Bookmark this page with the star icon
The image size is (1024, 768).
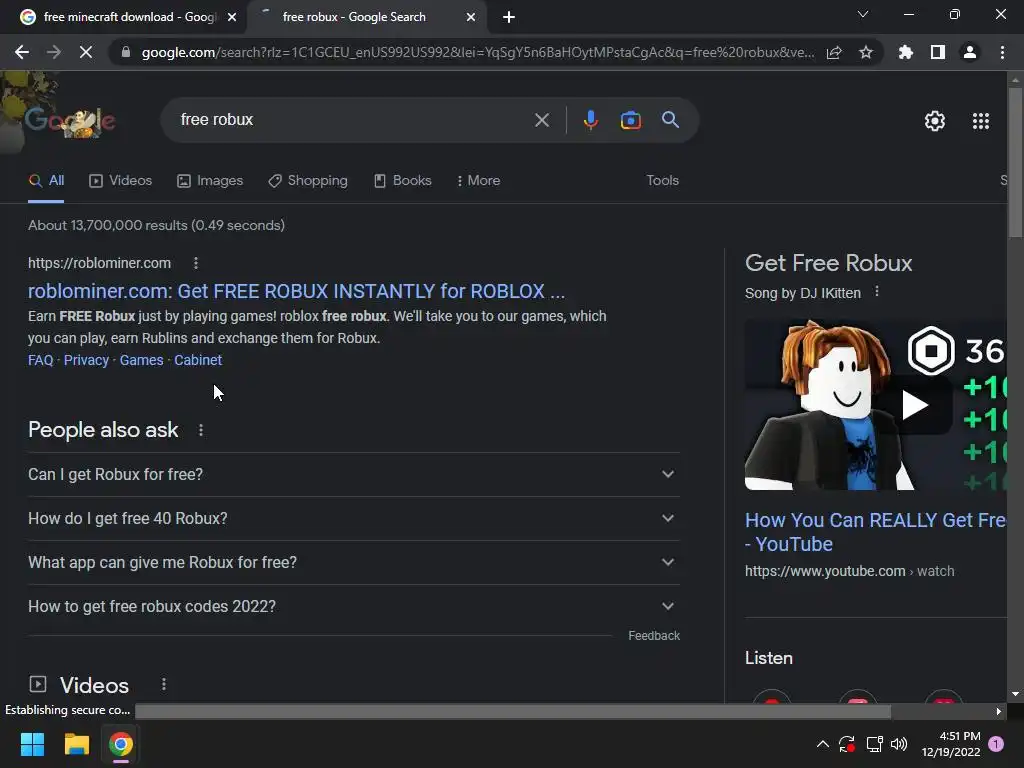pyautogui.click(x=866, y=52)
